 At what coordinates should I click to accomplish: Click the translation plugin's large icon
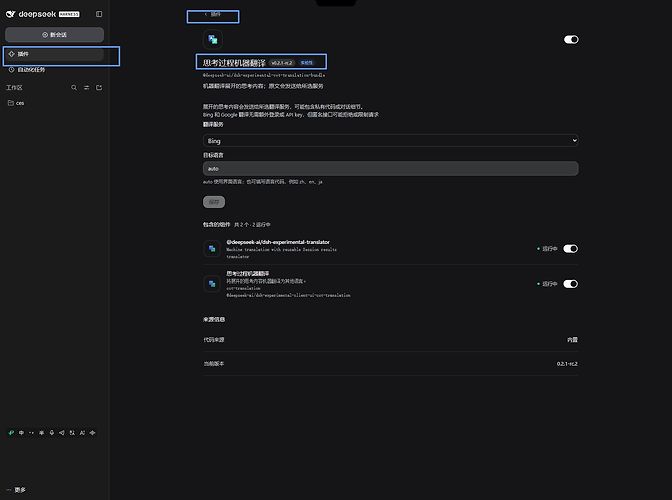[213, 39]
